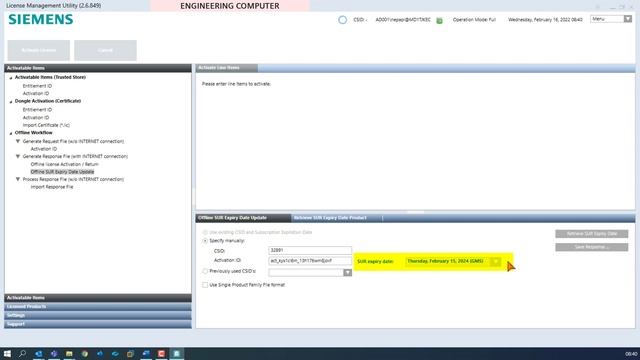Open Microsoft Teams from the taskbar
Viewport: 640px width, 360px height.
point(54,353)
